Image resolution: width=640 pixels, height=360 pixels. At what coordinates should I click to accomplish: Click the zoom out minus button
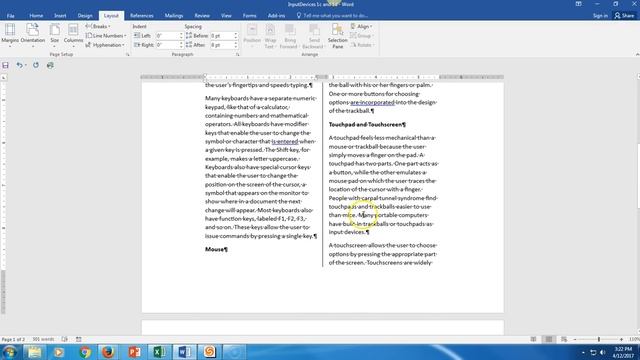tap(575, 340)
